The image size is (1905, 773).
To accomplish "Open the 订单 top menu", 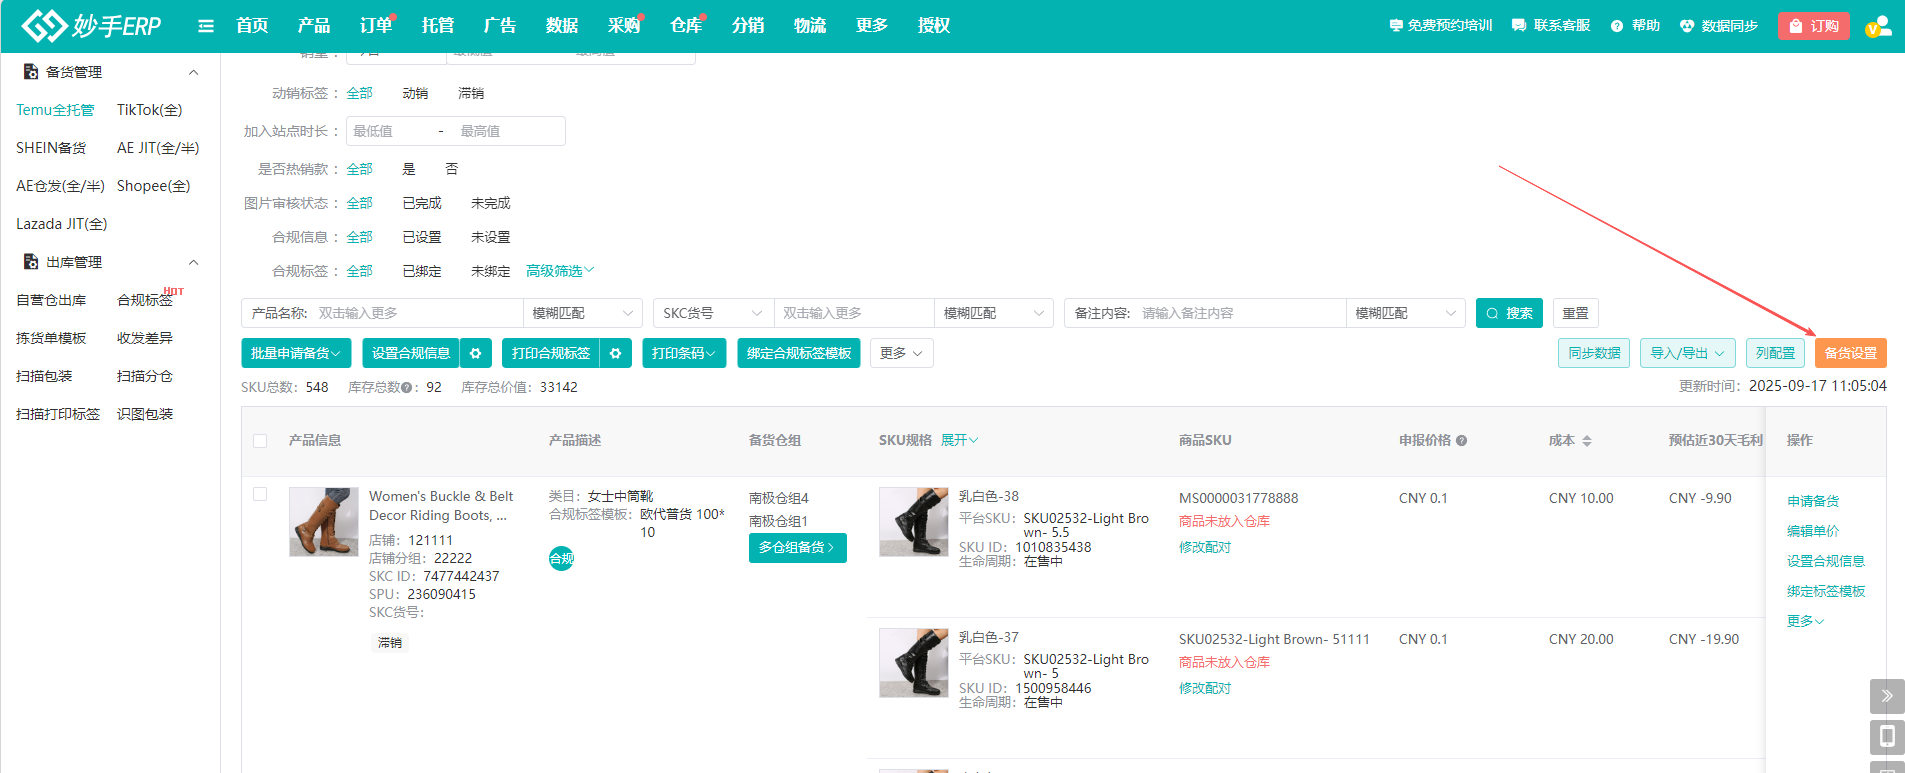I will 376,26.
